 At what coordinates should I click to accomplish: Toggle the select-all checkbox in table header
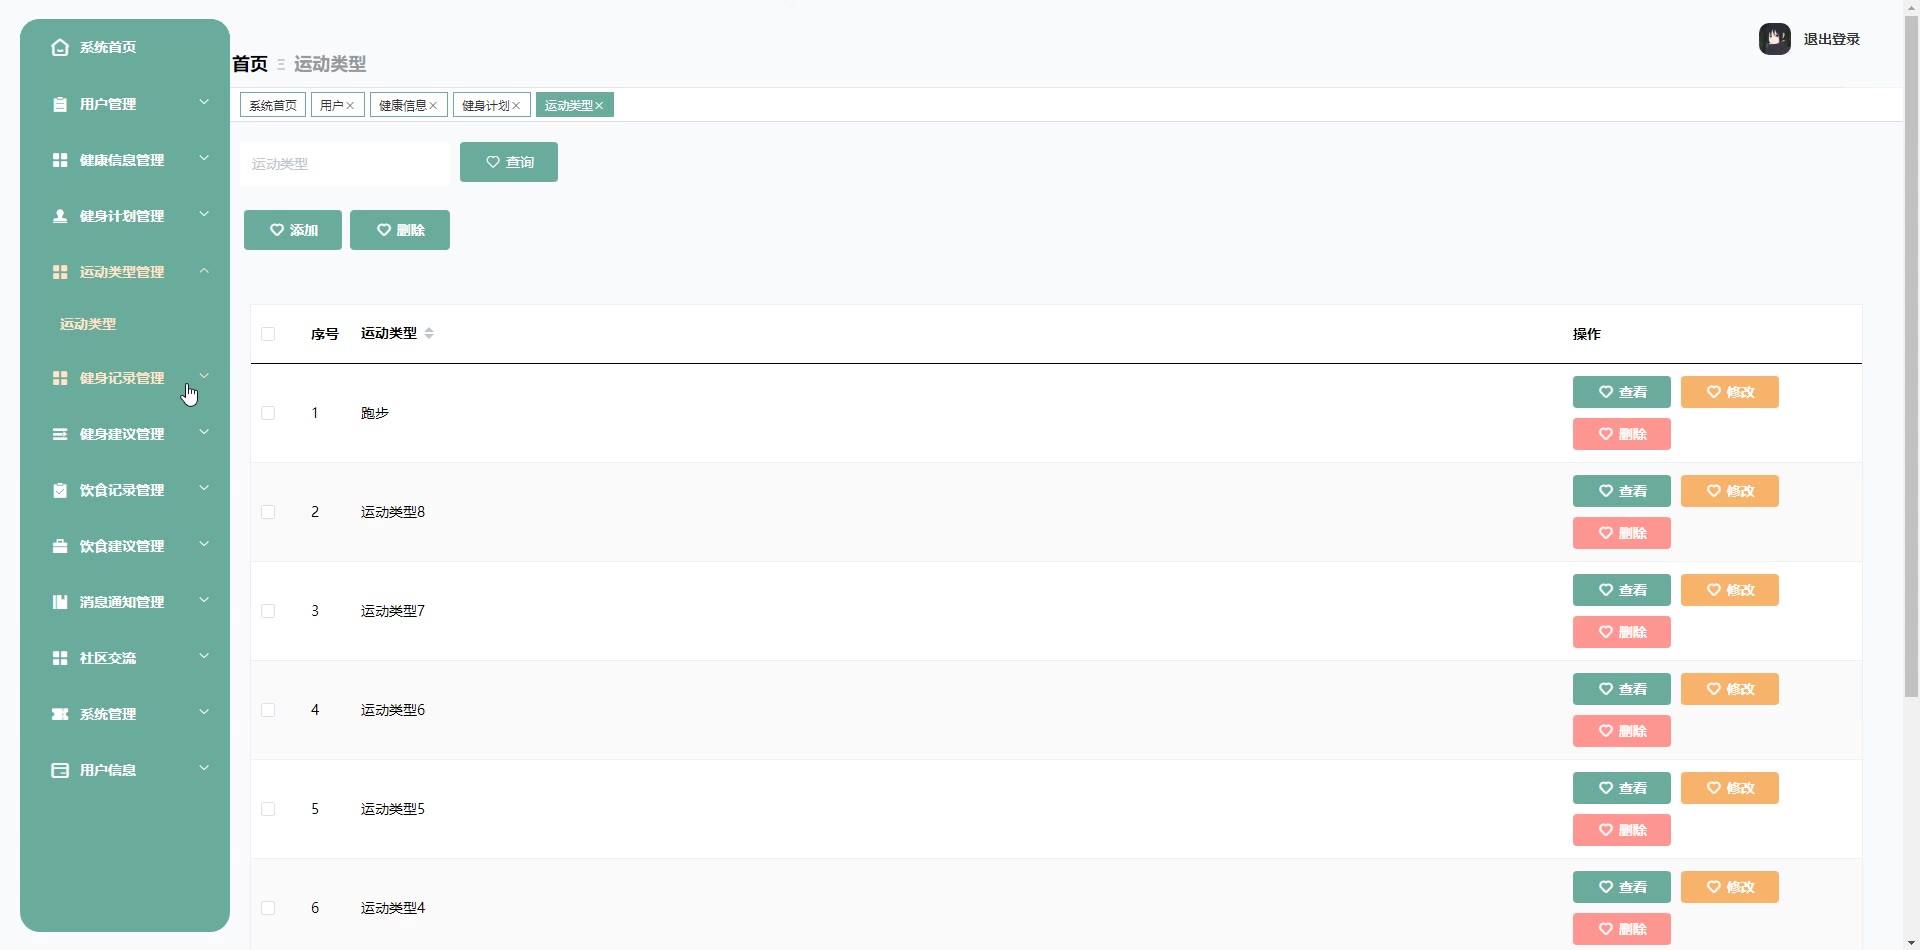[x=268, y=334]
